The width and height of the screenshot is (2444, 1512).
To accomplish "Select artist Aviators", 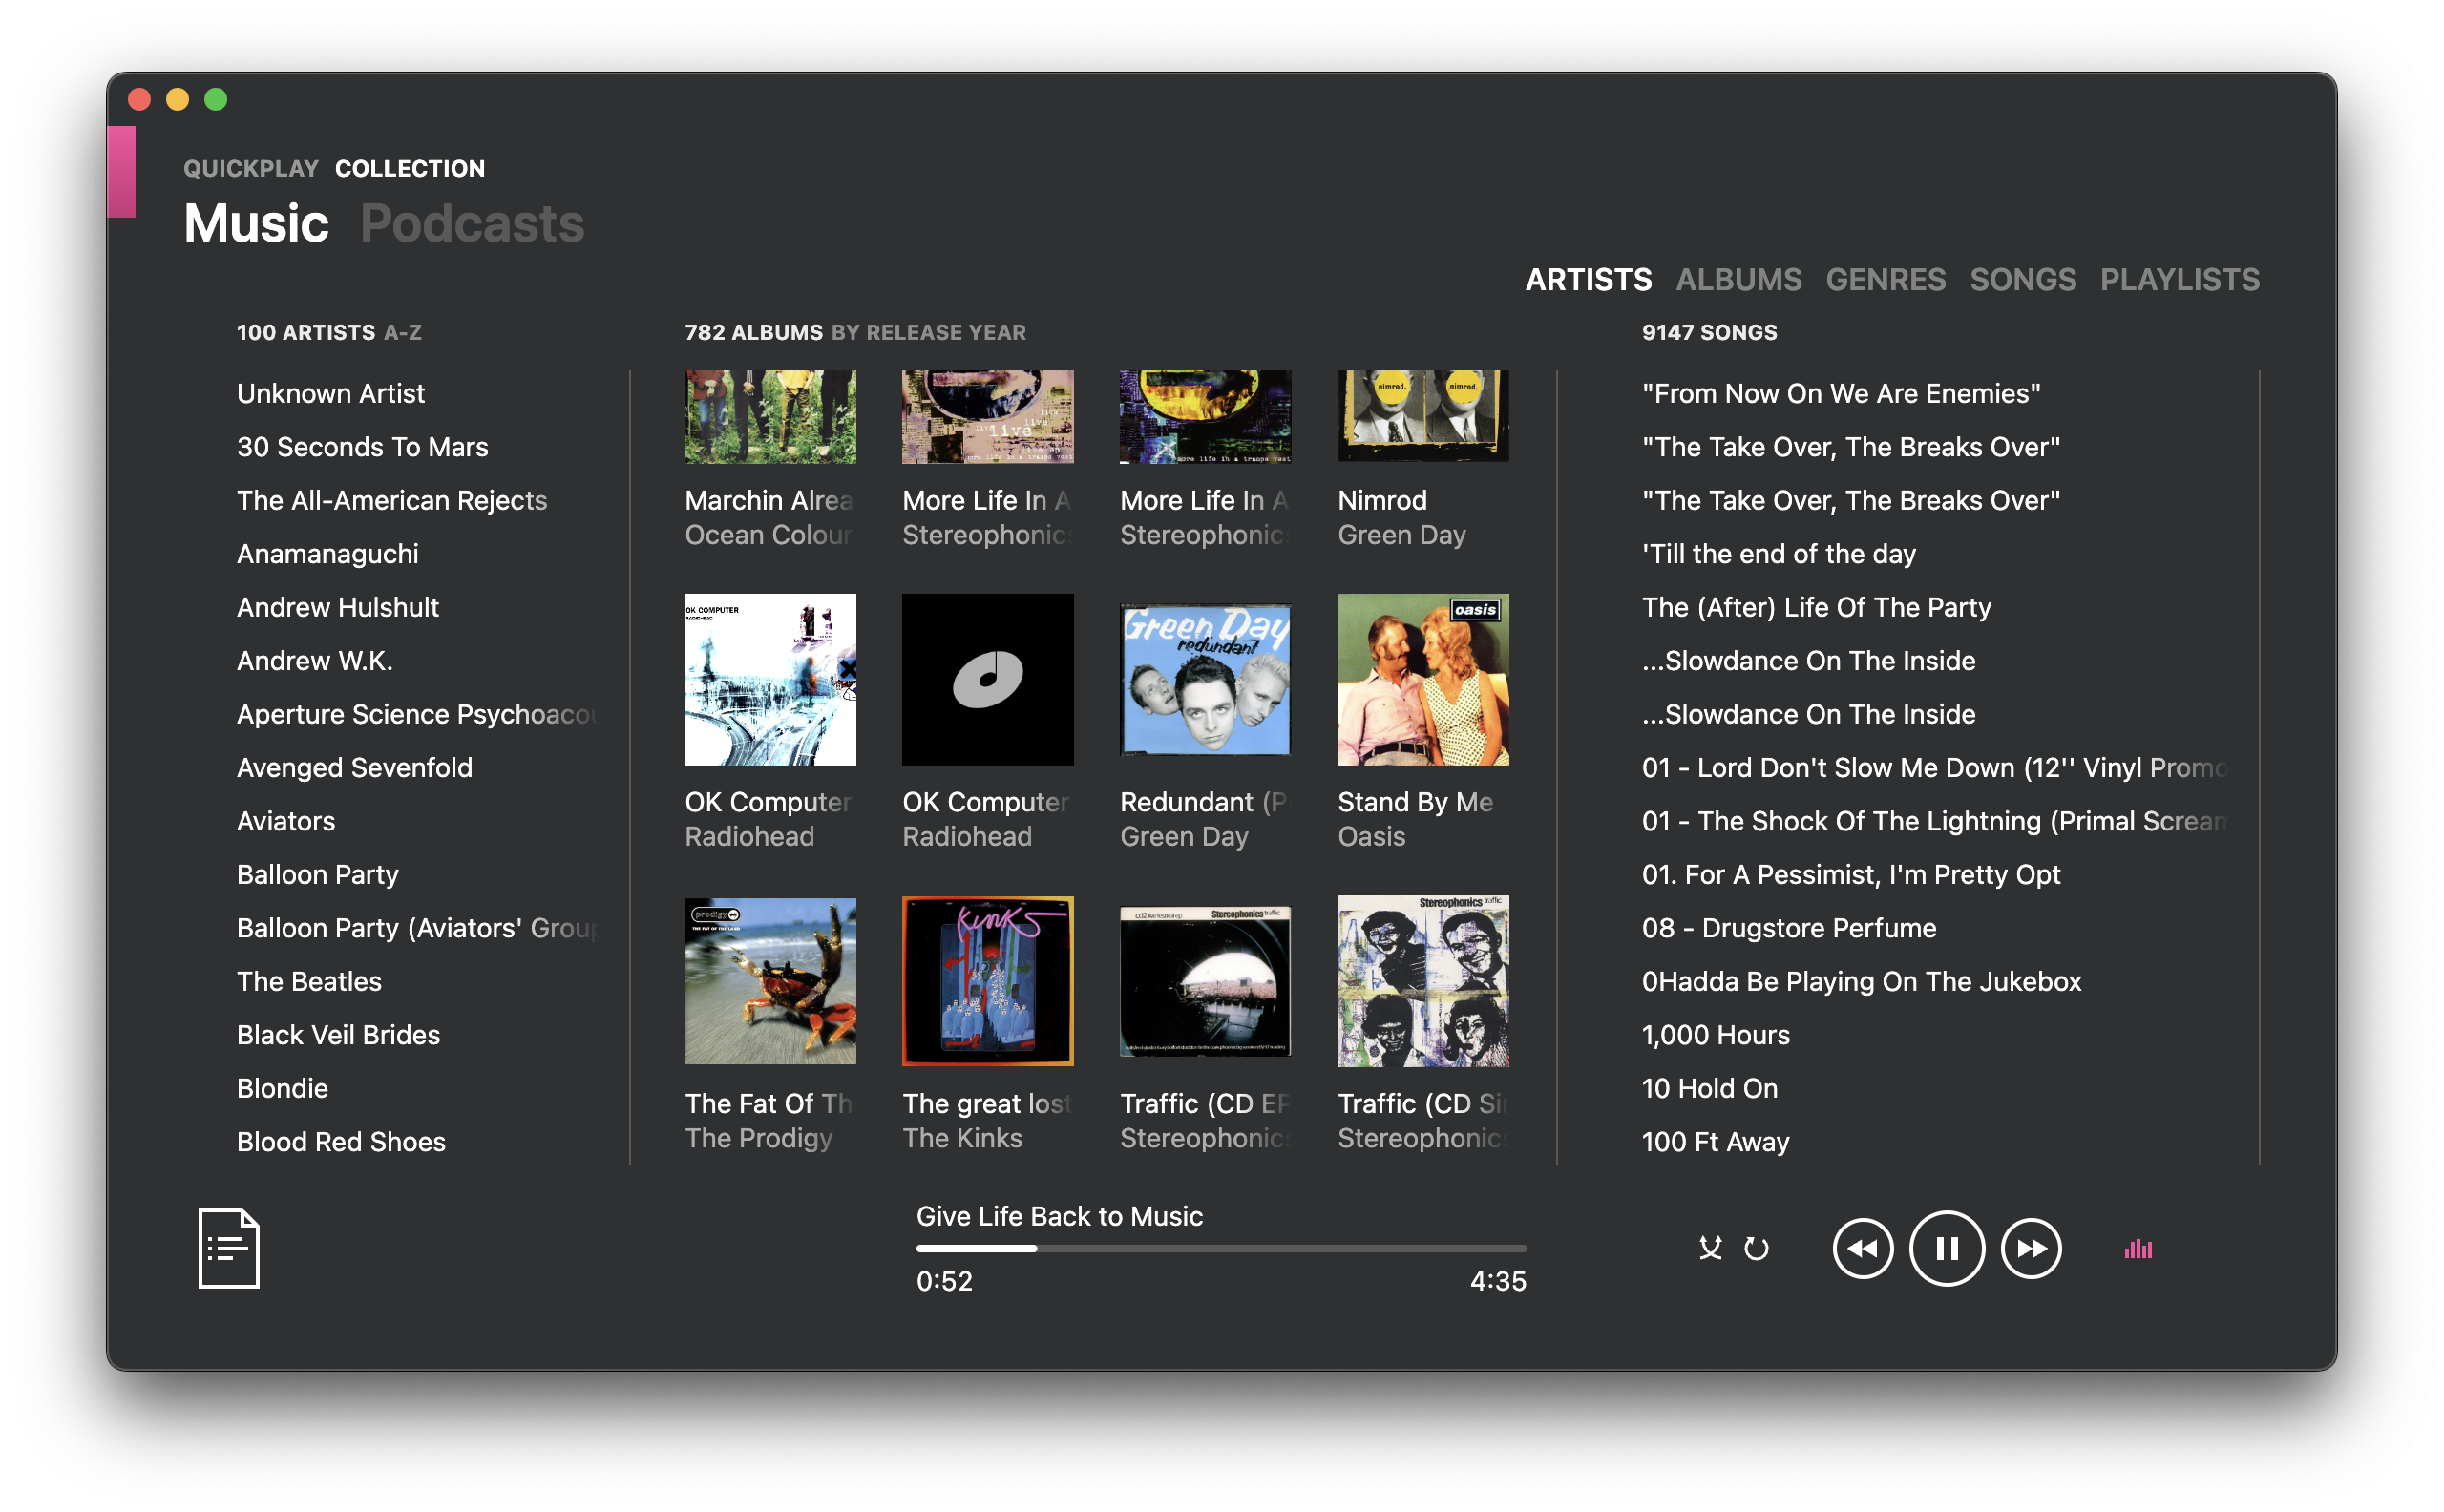I will (286, 821).
